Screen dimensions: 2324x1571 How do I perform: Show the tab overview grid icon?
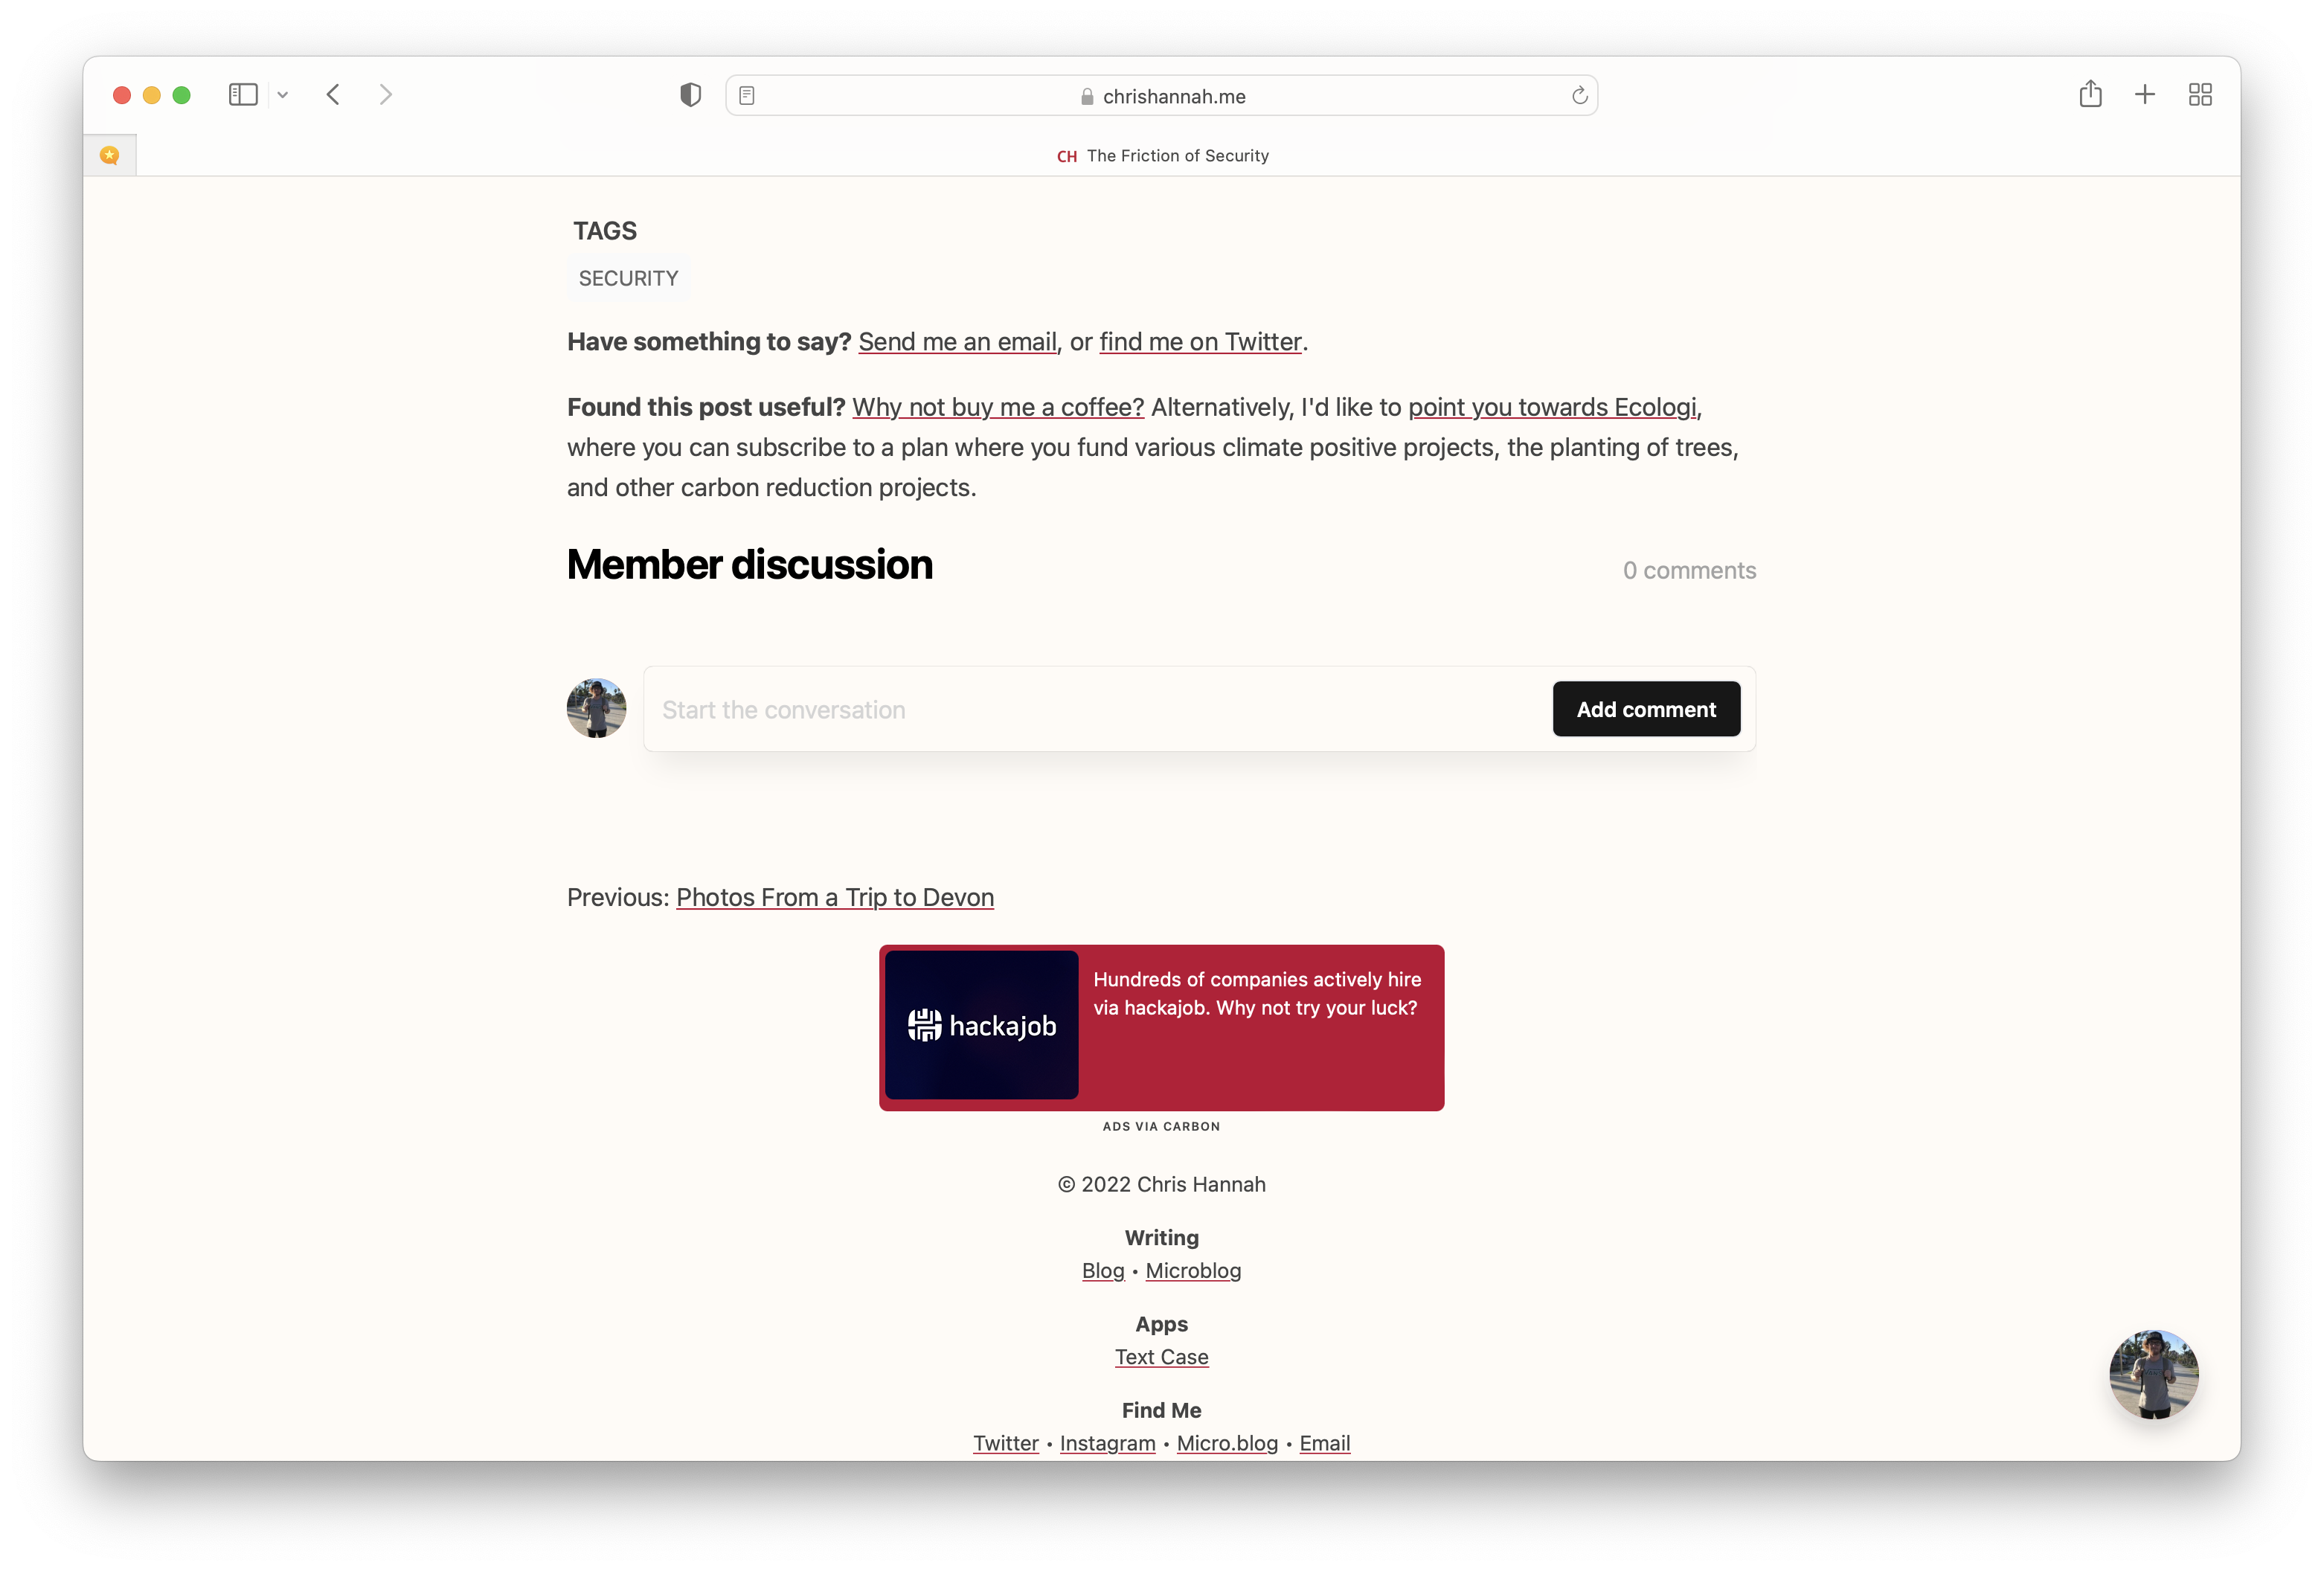[2200, 95]
